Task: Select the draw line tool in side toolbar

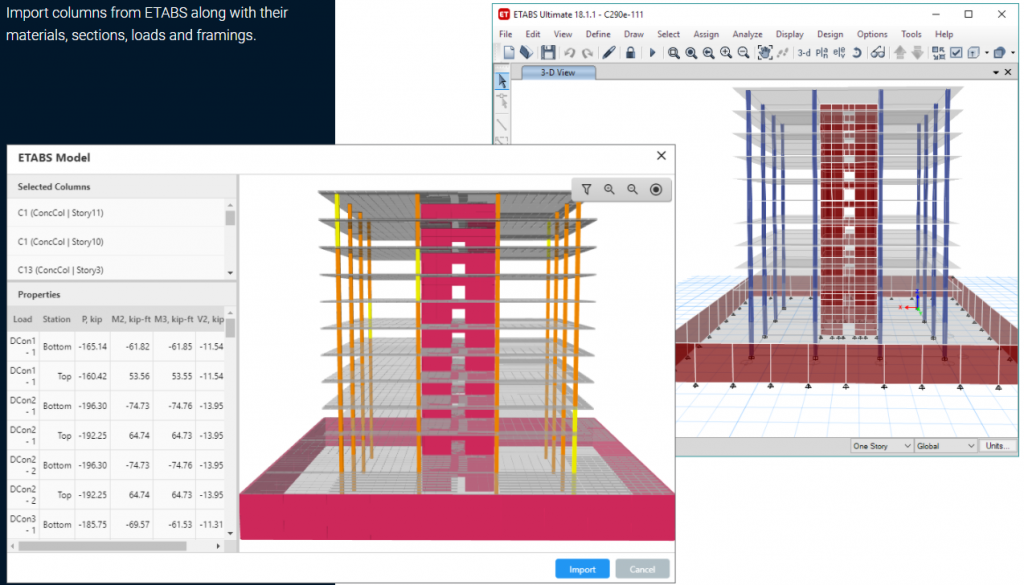Action: coord(502,123)
